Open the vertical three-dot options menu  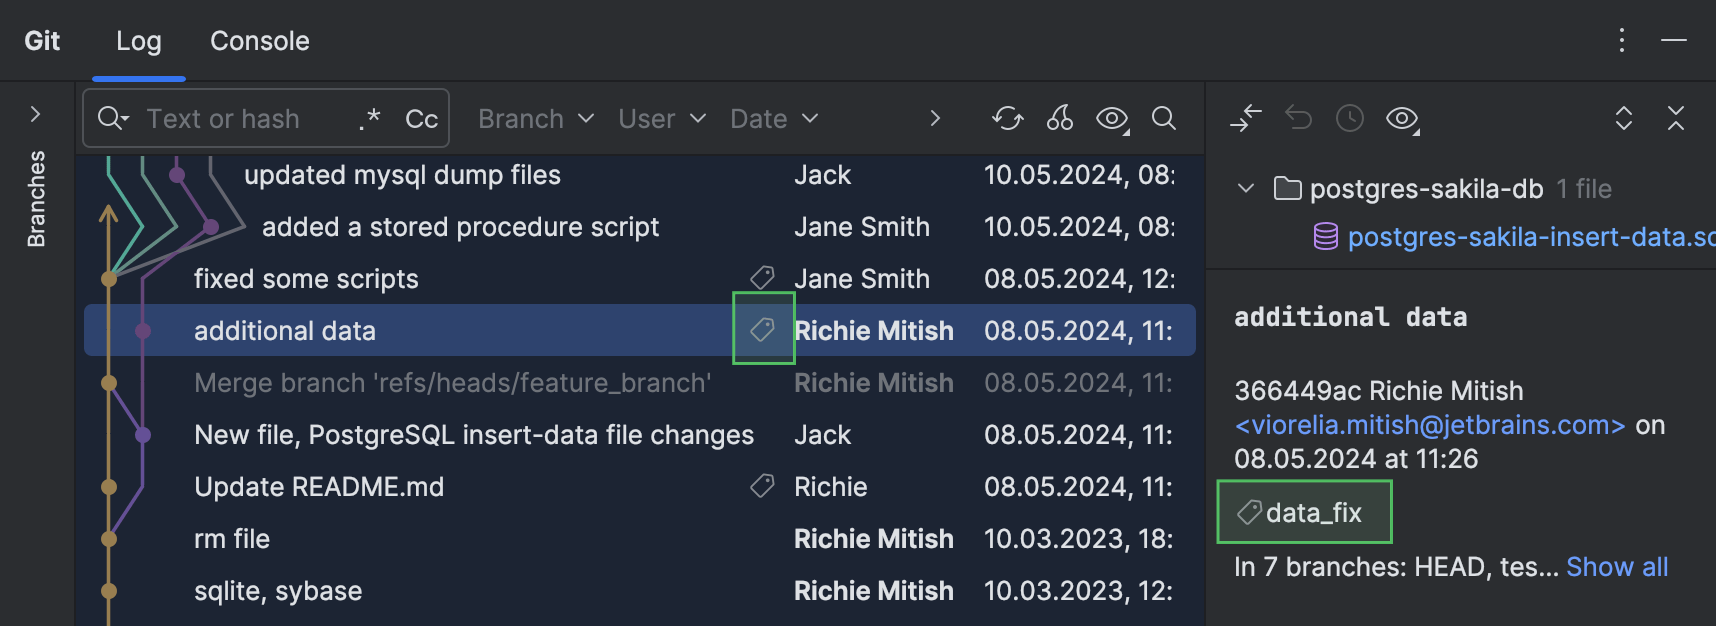coord(1622,40)
